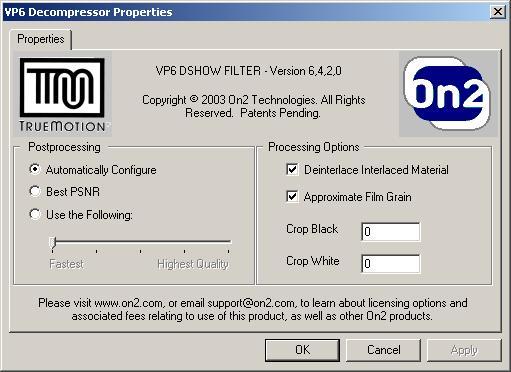511x372 pixels.
Task: Click the Highest Quality slider label
Action: (x=193, y=264)
